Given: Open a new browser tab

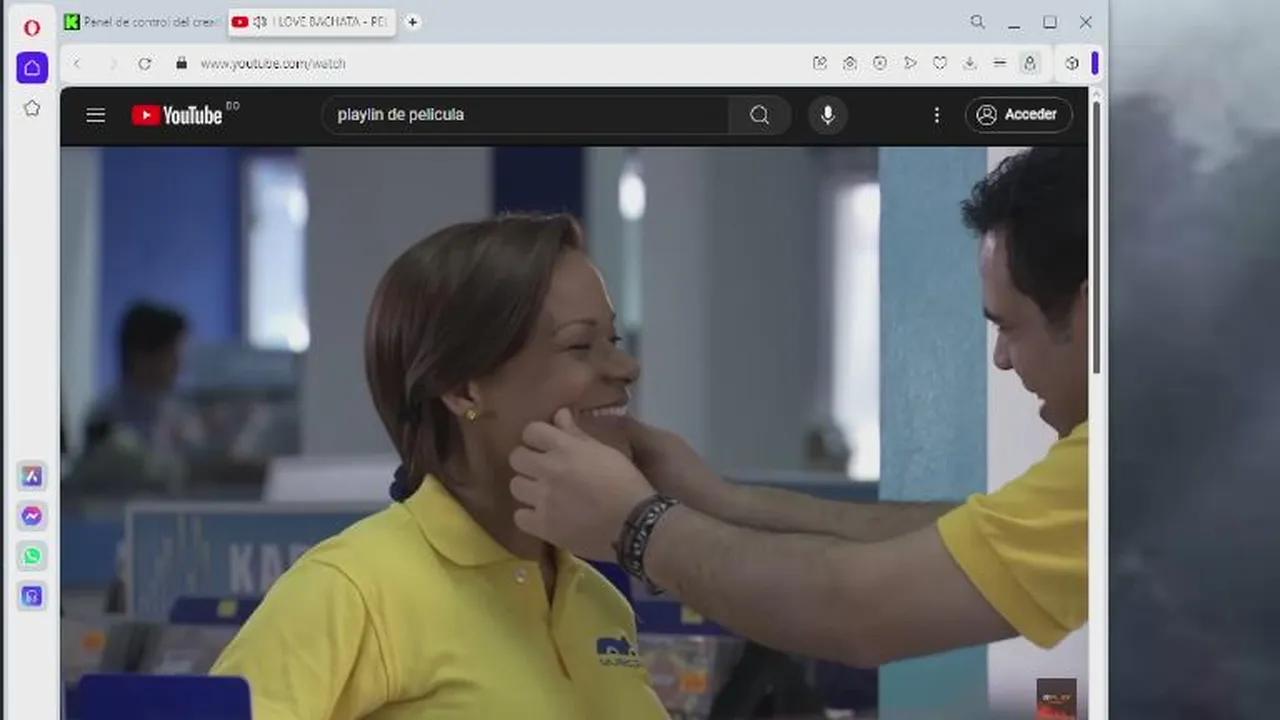Looking at the screenshot, I should click(412, 22).
